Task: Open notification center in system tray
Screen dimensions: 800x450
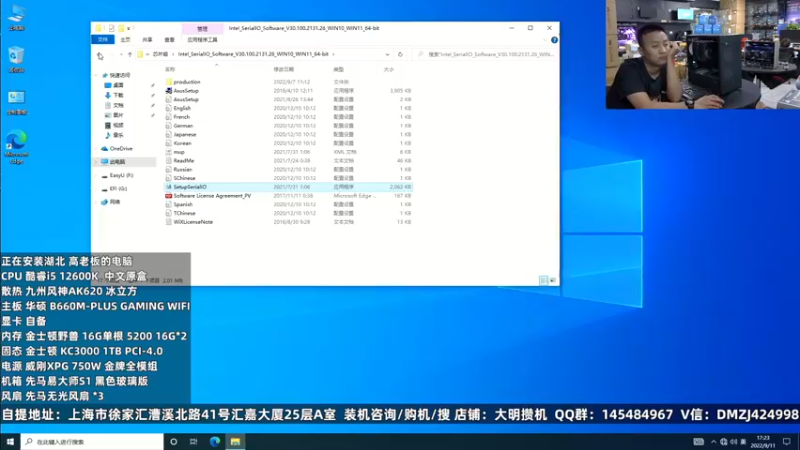Action: click(787, 442)
